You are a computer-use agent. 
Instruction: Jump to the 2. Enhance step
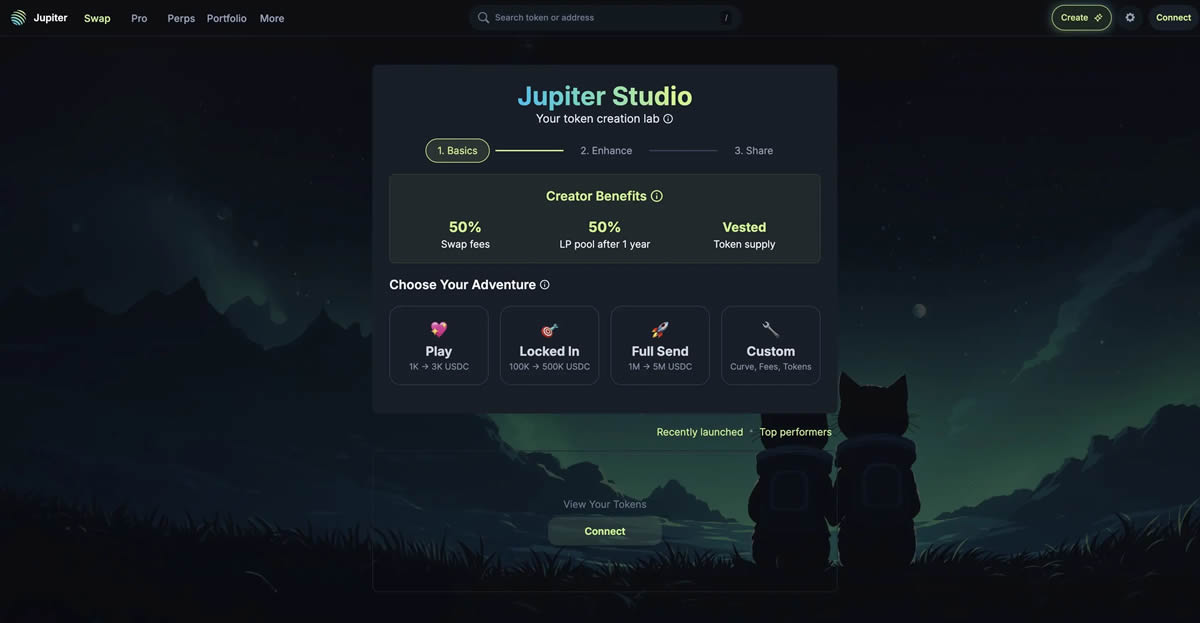pos(606,151)
